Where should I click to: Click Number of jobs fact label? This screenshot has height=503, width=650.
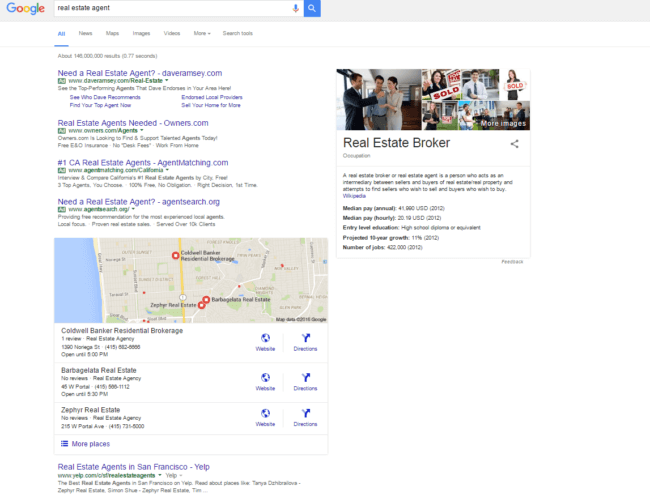(x=364, y=247)
